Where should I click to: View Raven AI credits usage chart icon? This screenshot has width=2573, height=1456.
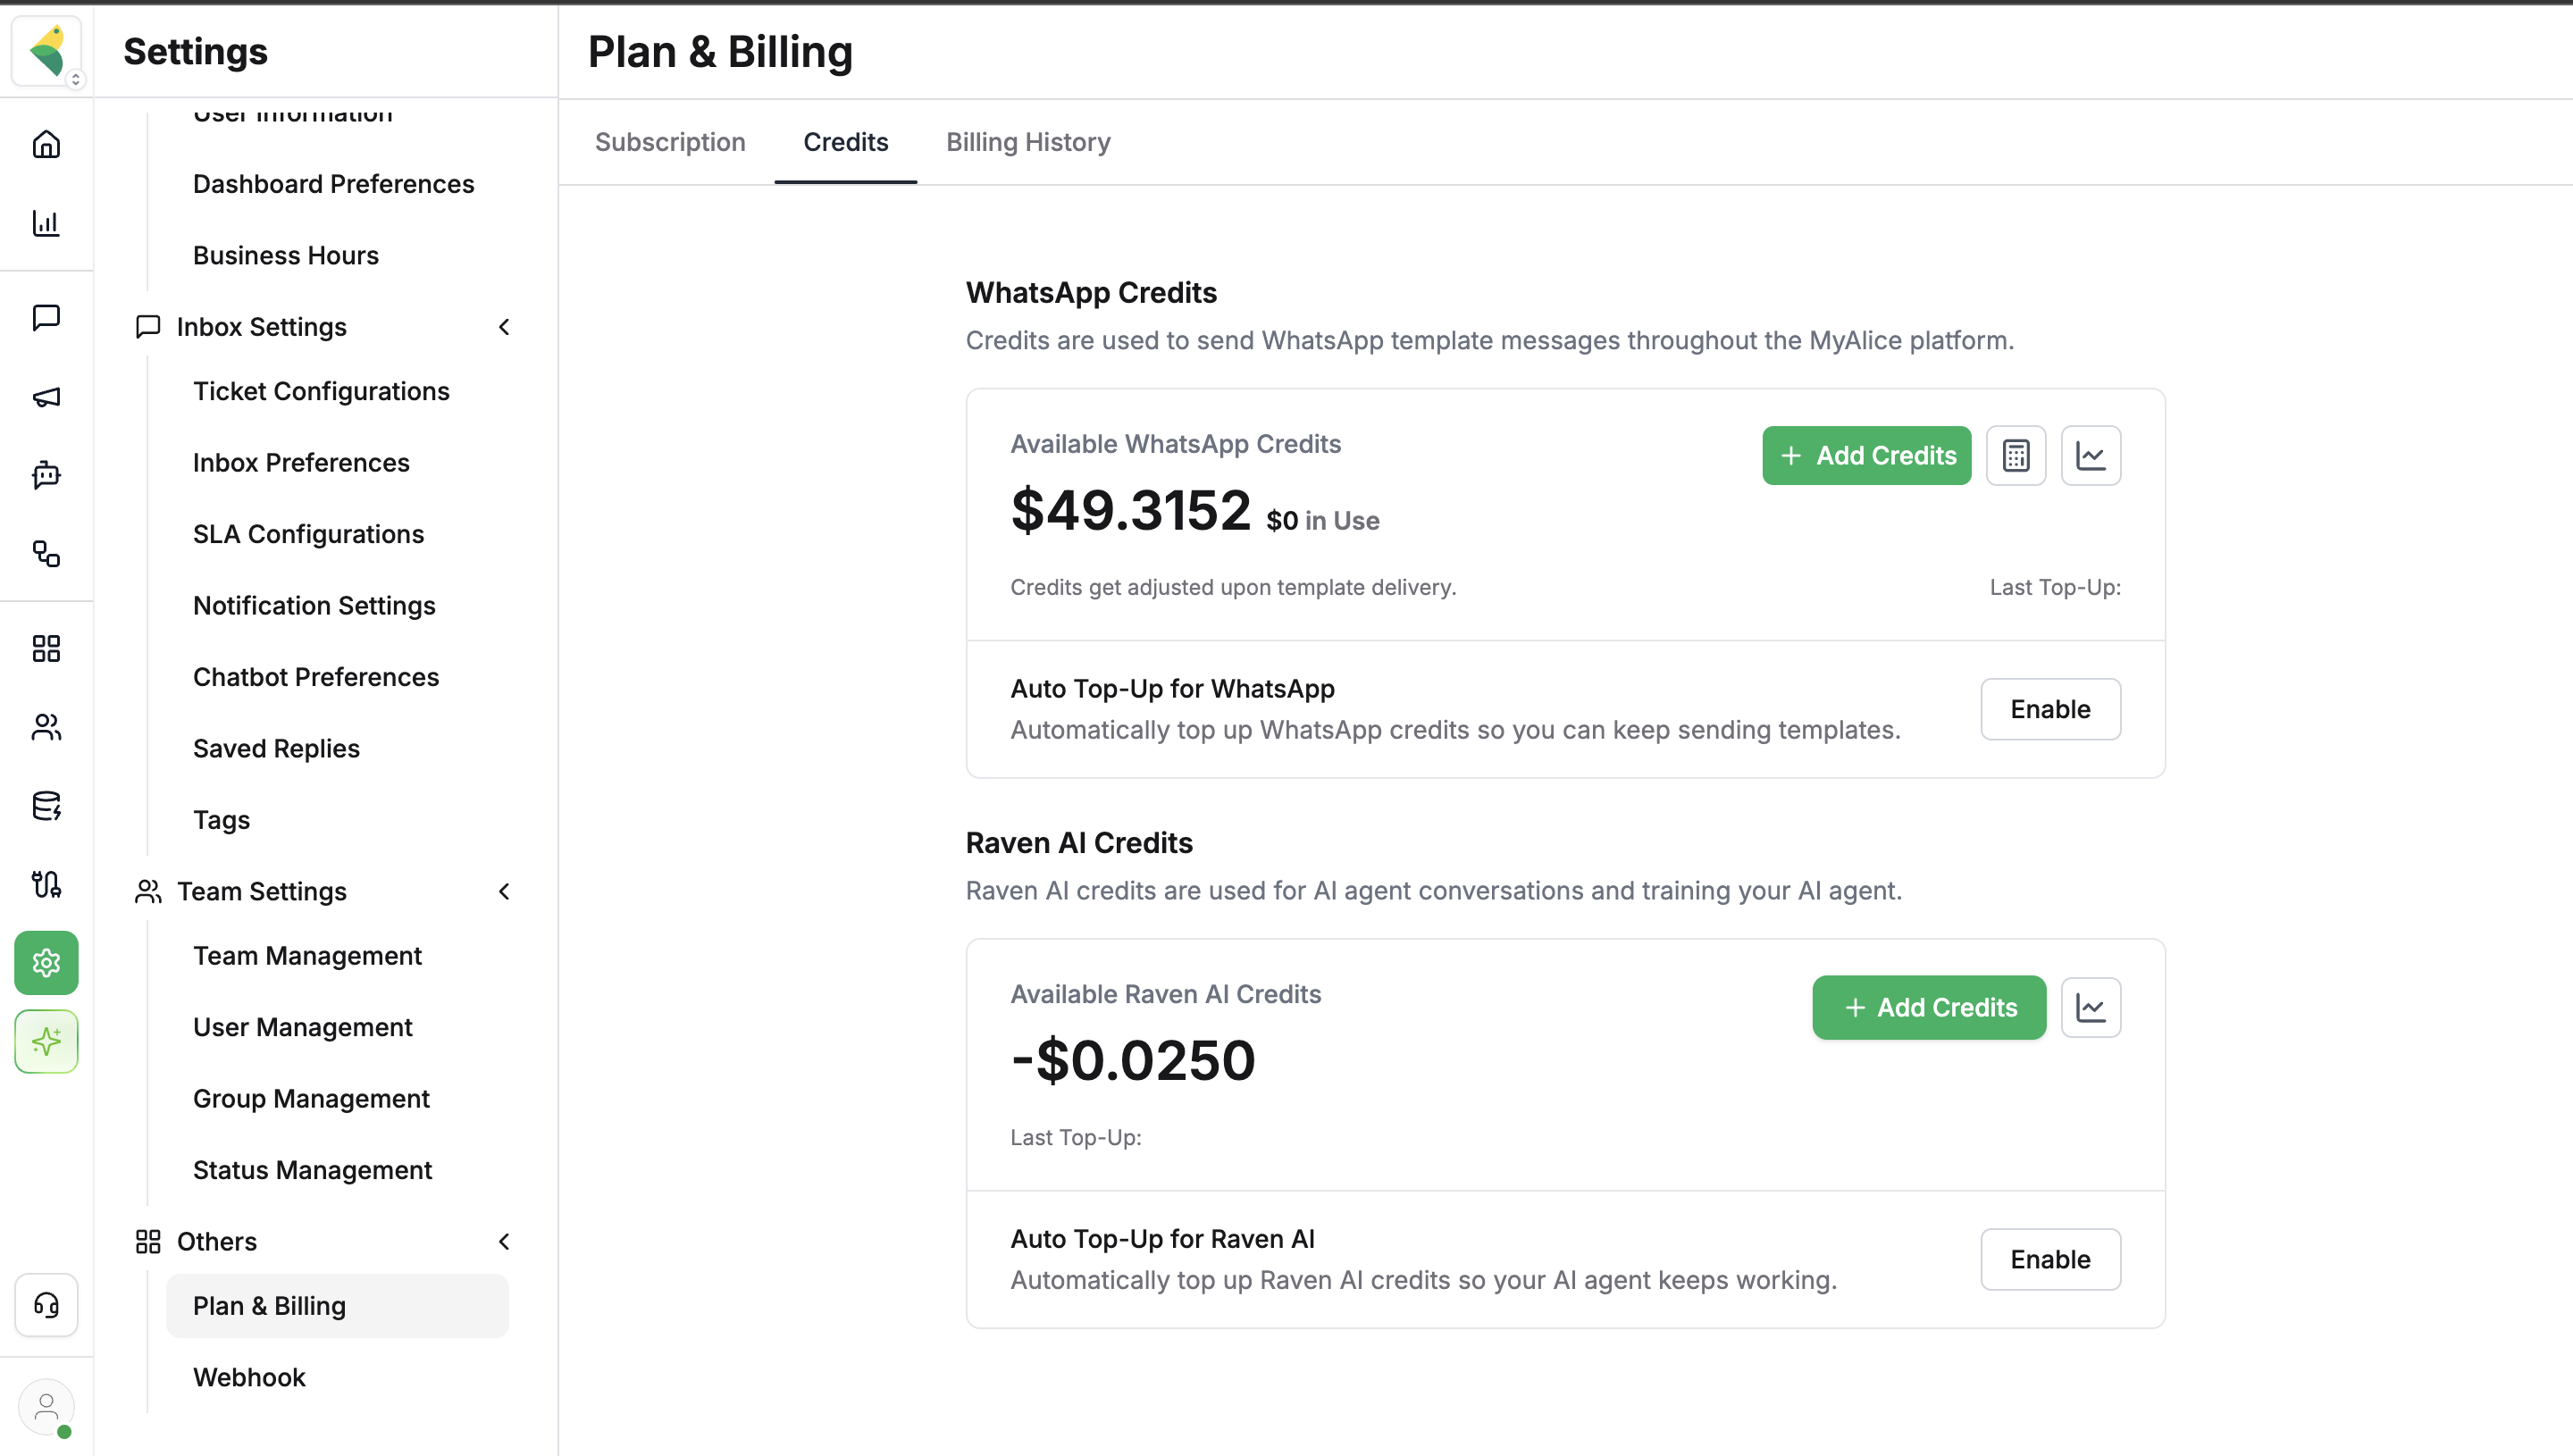tap(2091, 1007)
